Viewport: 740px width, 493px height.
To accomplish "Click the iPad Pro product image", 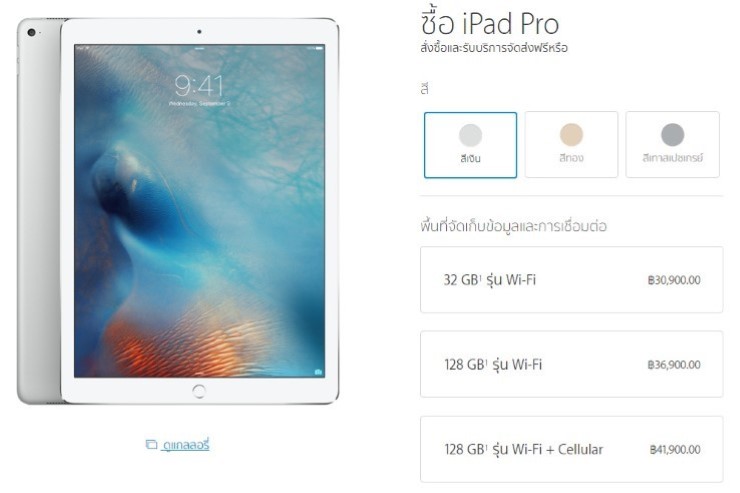I will [178, 211].
